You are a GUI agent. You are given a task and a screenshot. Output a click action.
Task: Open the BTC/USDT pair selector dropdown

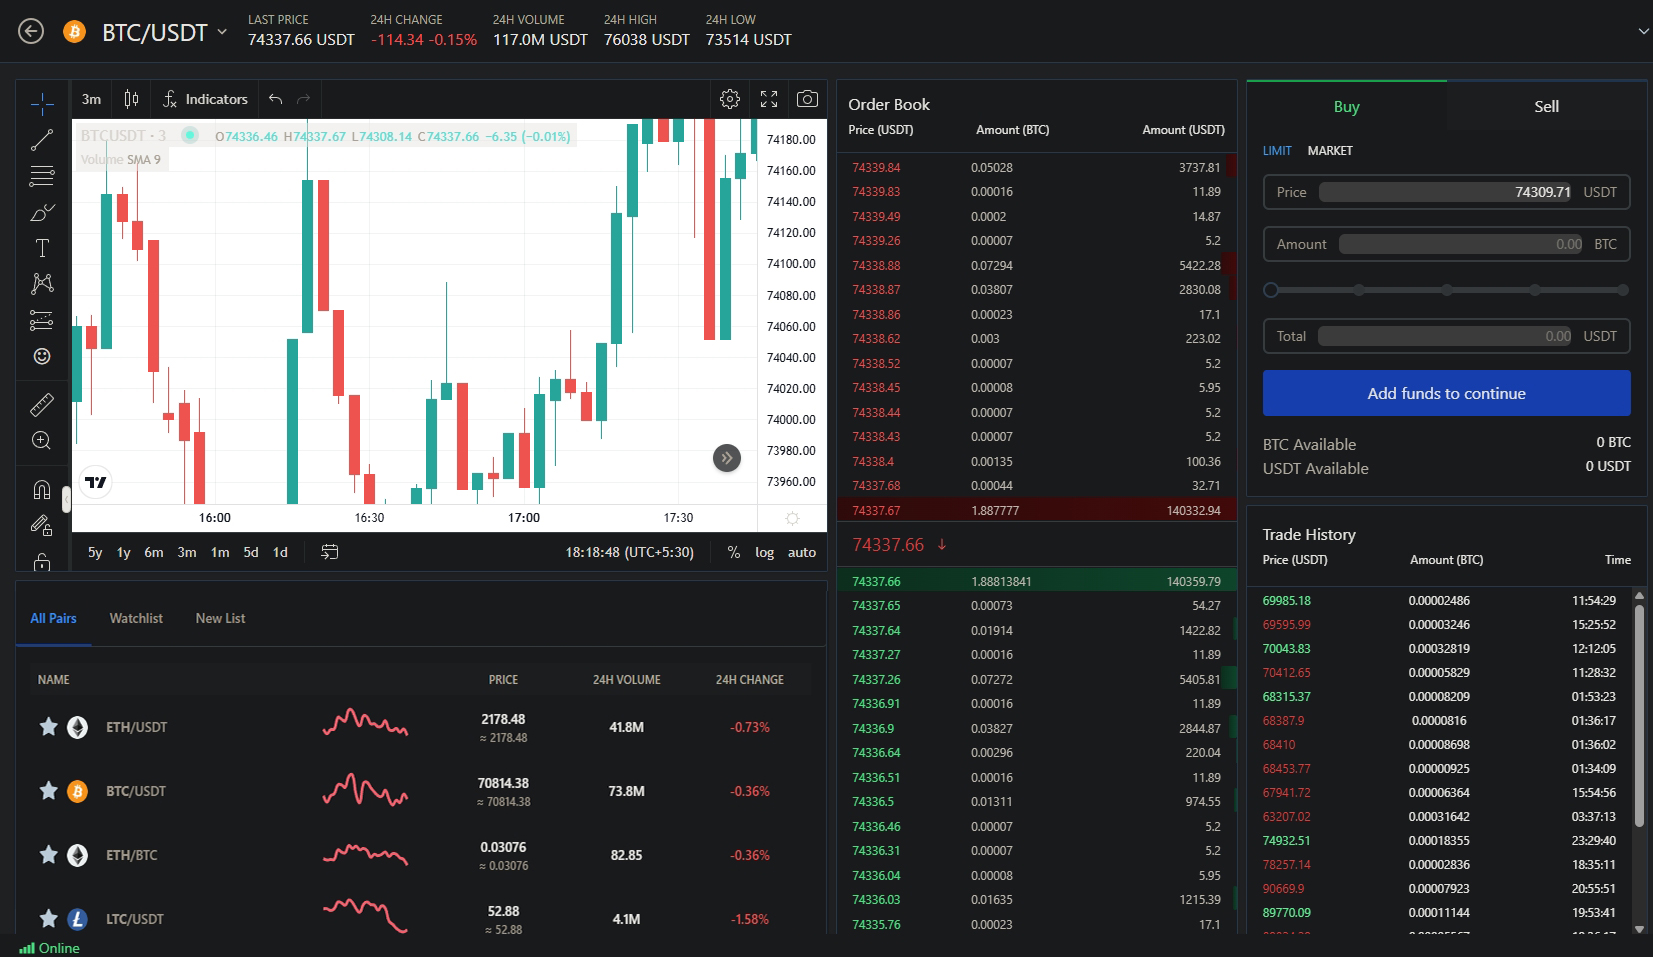click(222, 31)
